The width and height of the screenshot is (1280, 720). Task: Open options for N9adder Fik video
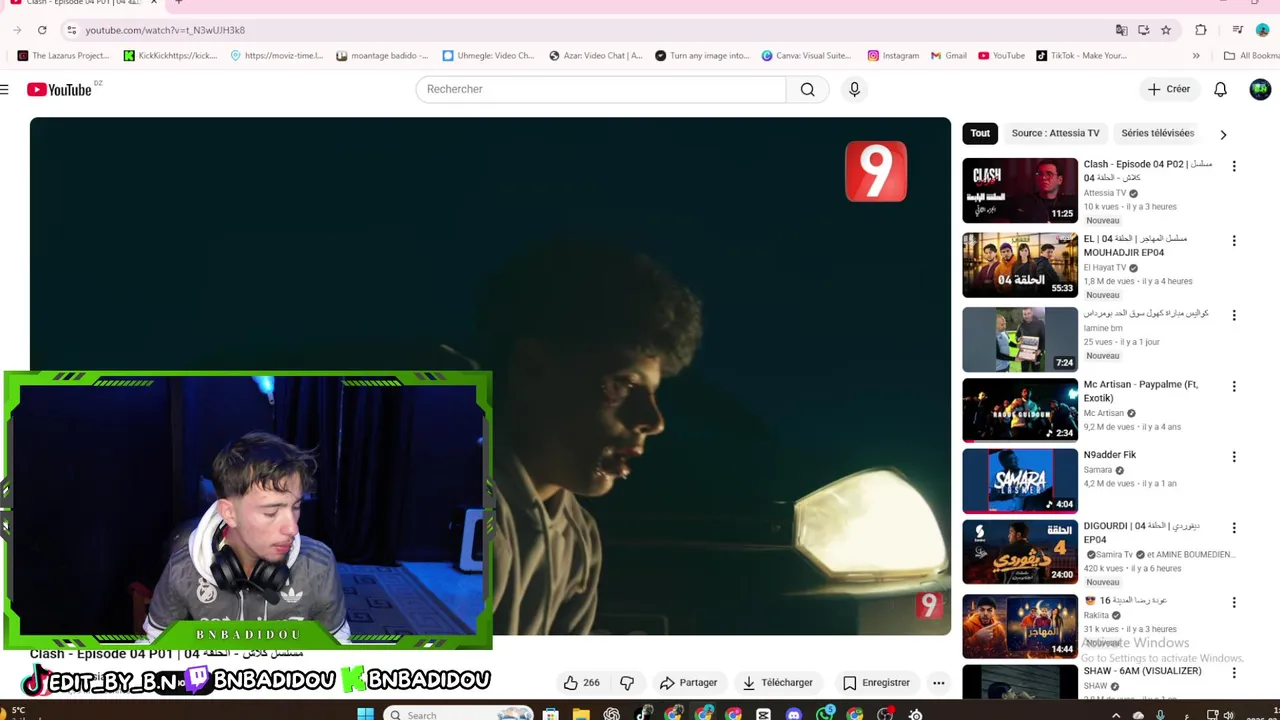1234,457
